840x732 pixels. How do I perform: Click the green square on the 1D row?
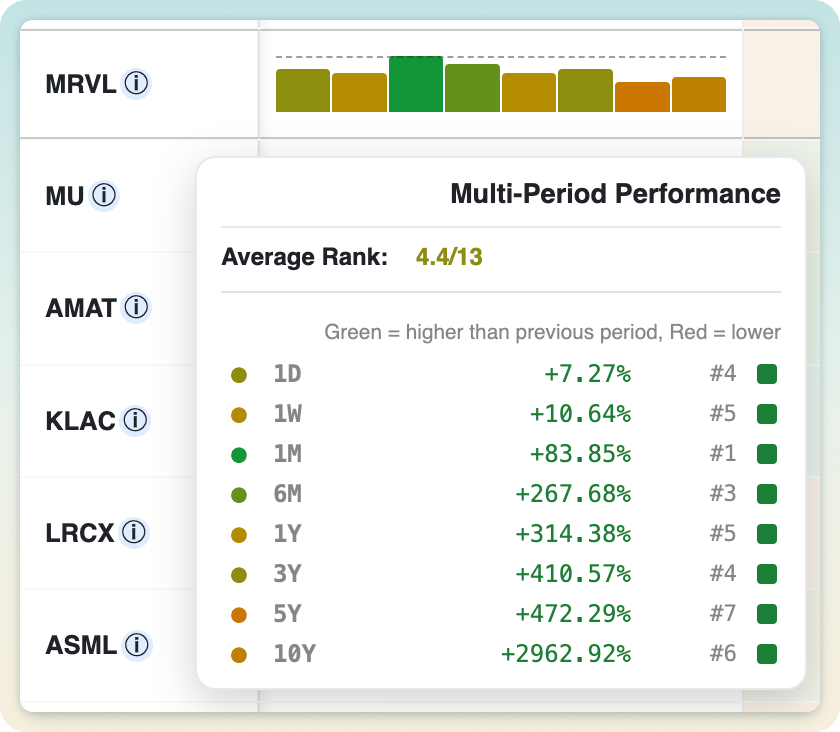click(x=767, y=374)
